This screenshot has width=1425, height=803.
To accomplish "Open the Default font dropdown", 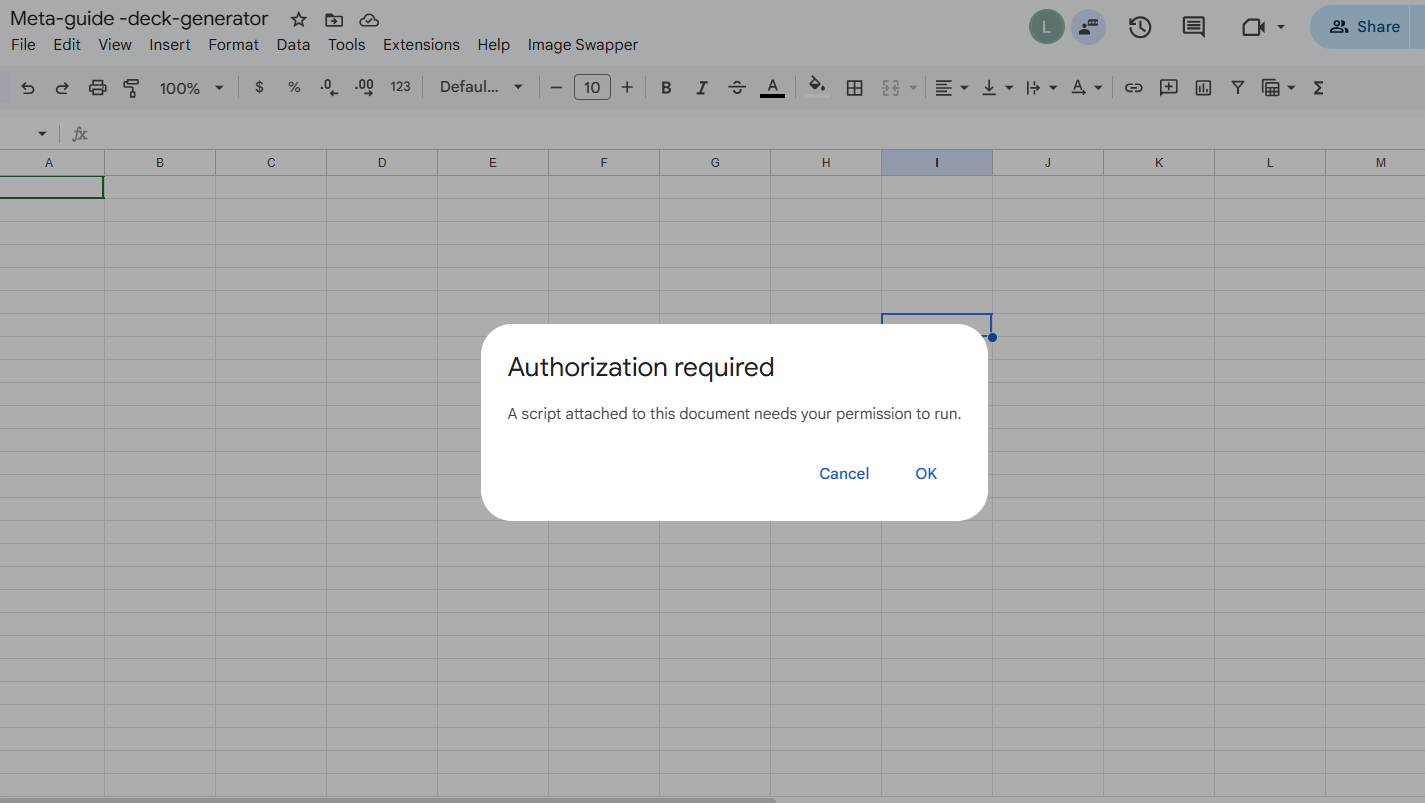I will (x=481, y=88).
